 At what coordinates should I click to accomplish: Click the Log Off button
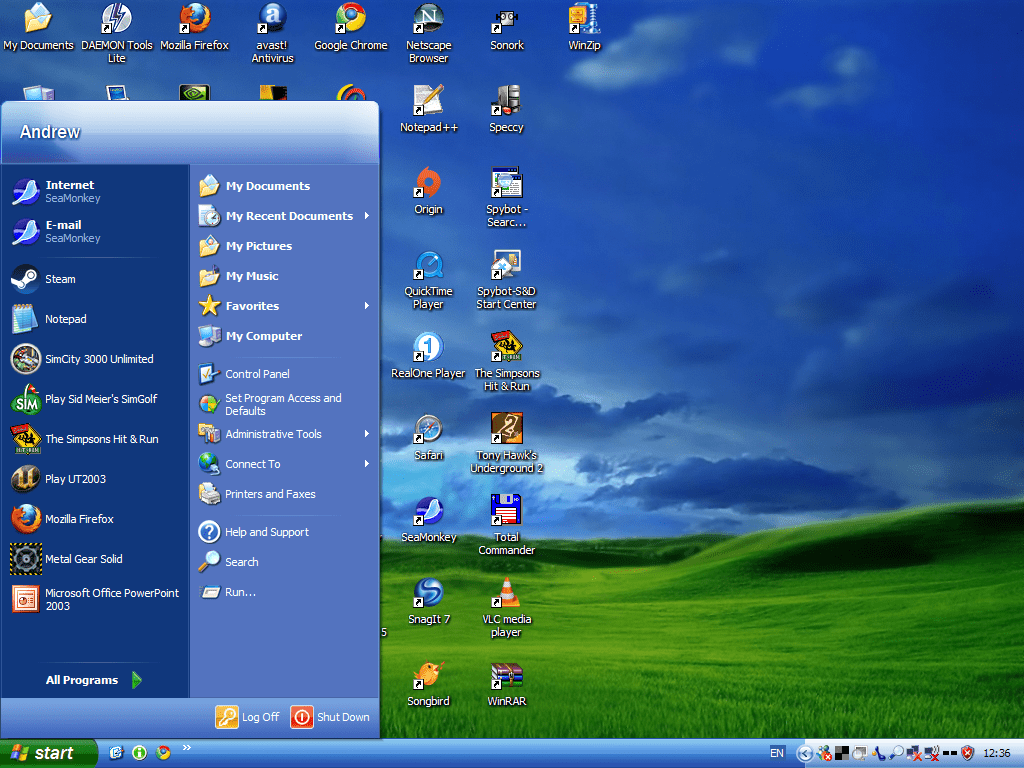click(248, 717)
